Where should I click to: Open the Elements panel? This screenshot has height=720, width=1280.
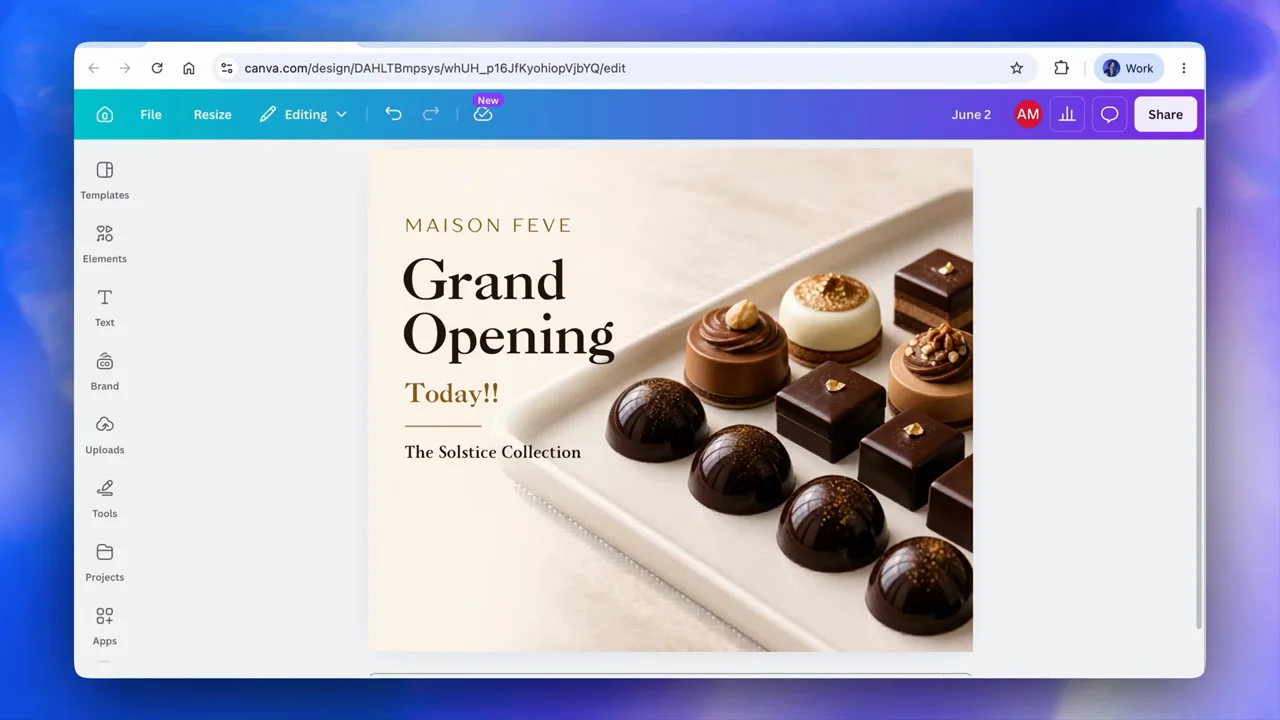point(105,244)
